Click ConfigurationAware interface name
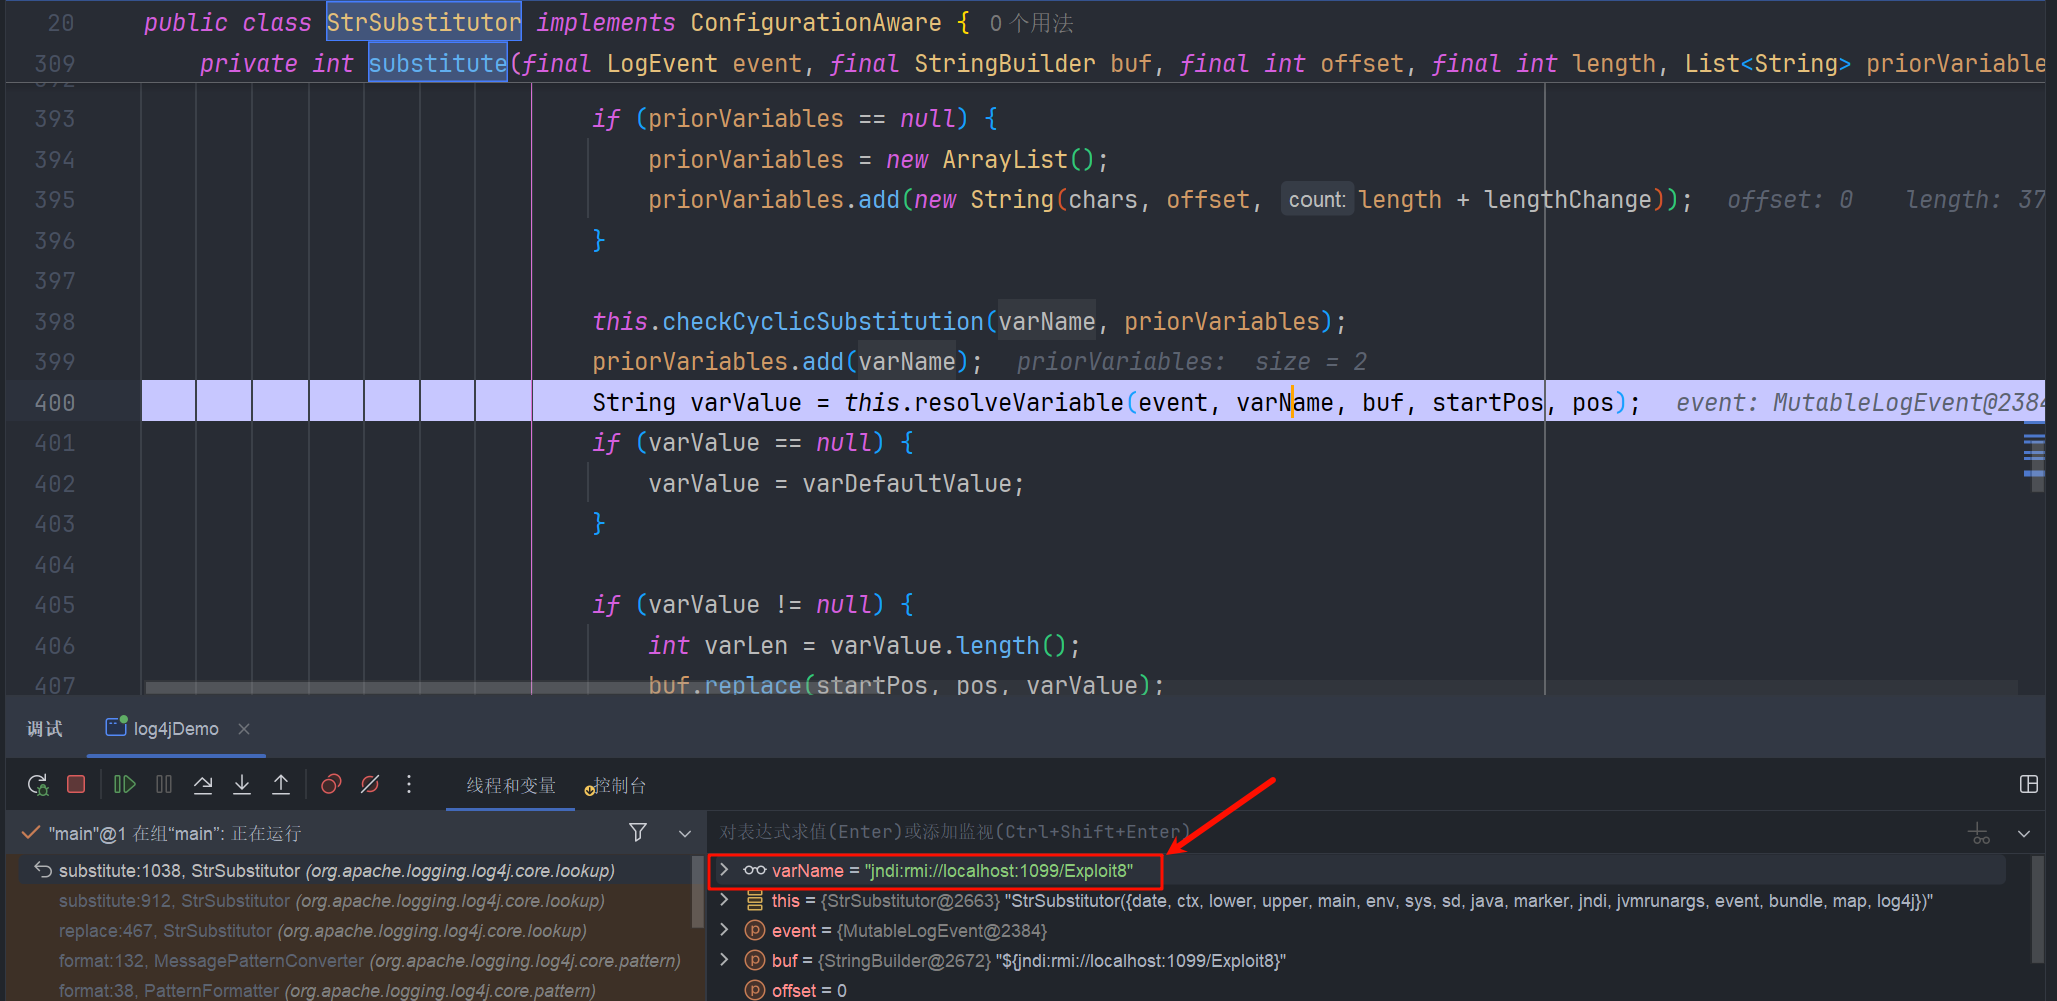2057x1001 pixels. (x=816, y=22)
